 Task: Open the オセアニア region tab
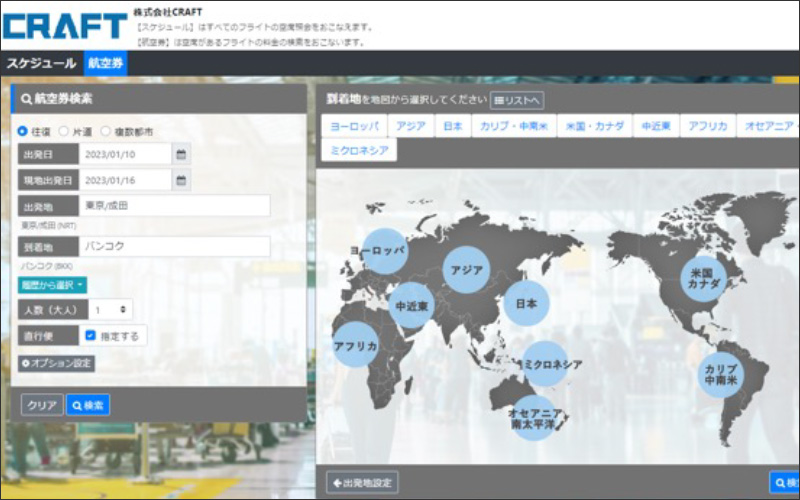click(x=768, y=126)
